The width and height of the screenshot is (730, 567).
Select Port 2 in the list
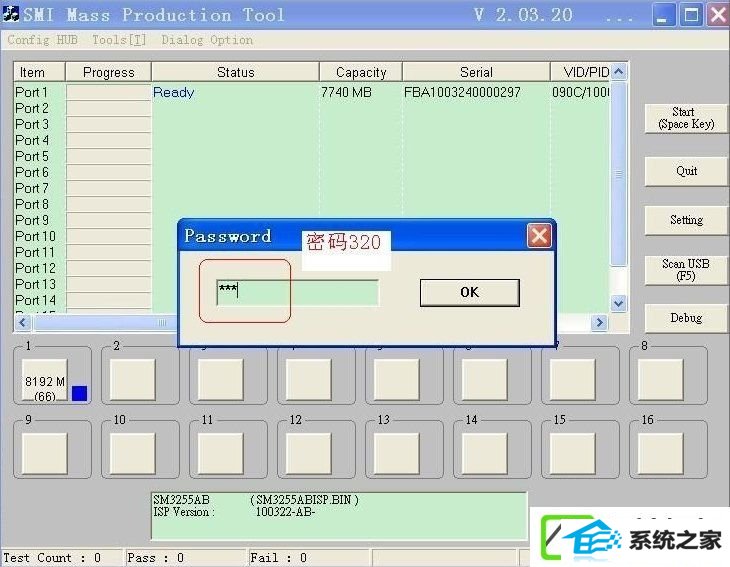coord(32,108)
